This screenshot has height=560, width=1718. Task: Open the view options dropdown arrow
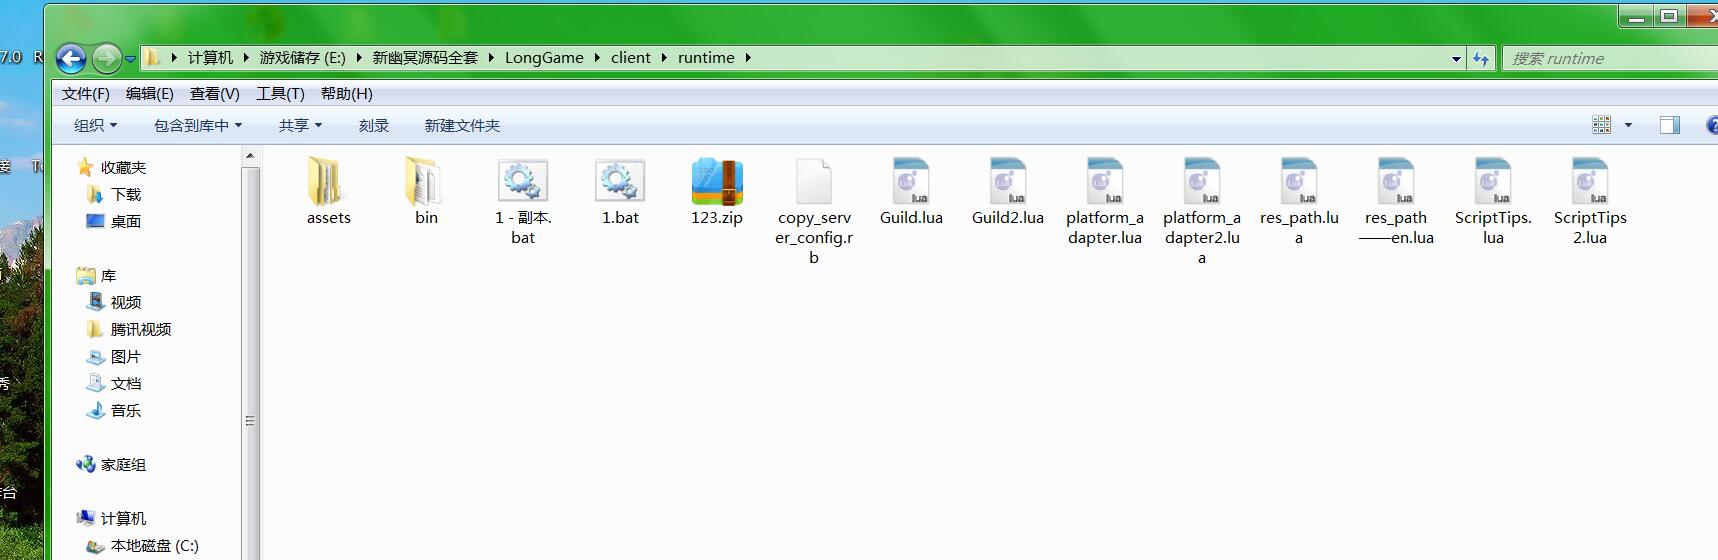(x=1628, y=125)
